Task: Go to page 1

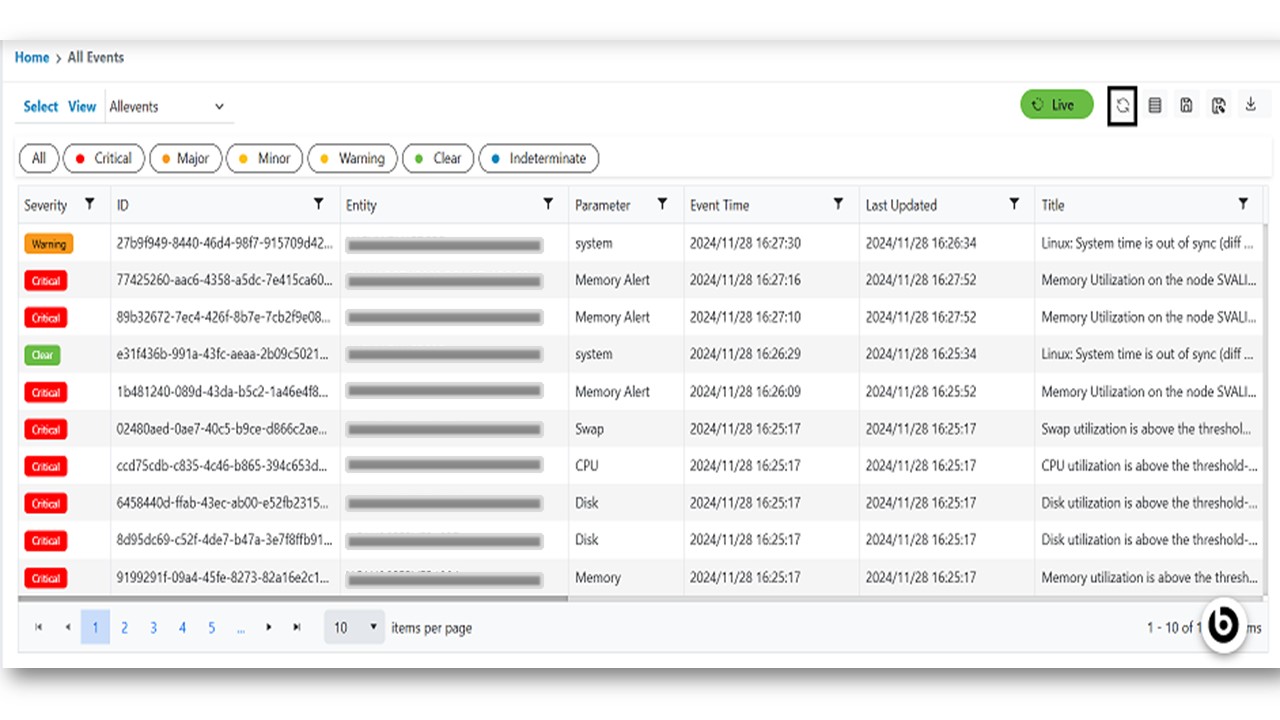Action: pos(95,628)
